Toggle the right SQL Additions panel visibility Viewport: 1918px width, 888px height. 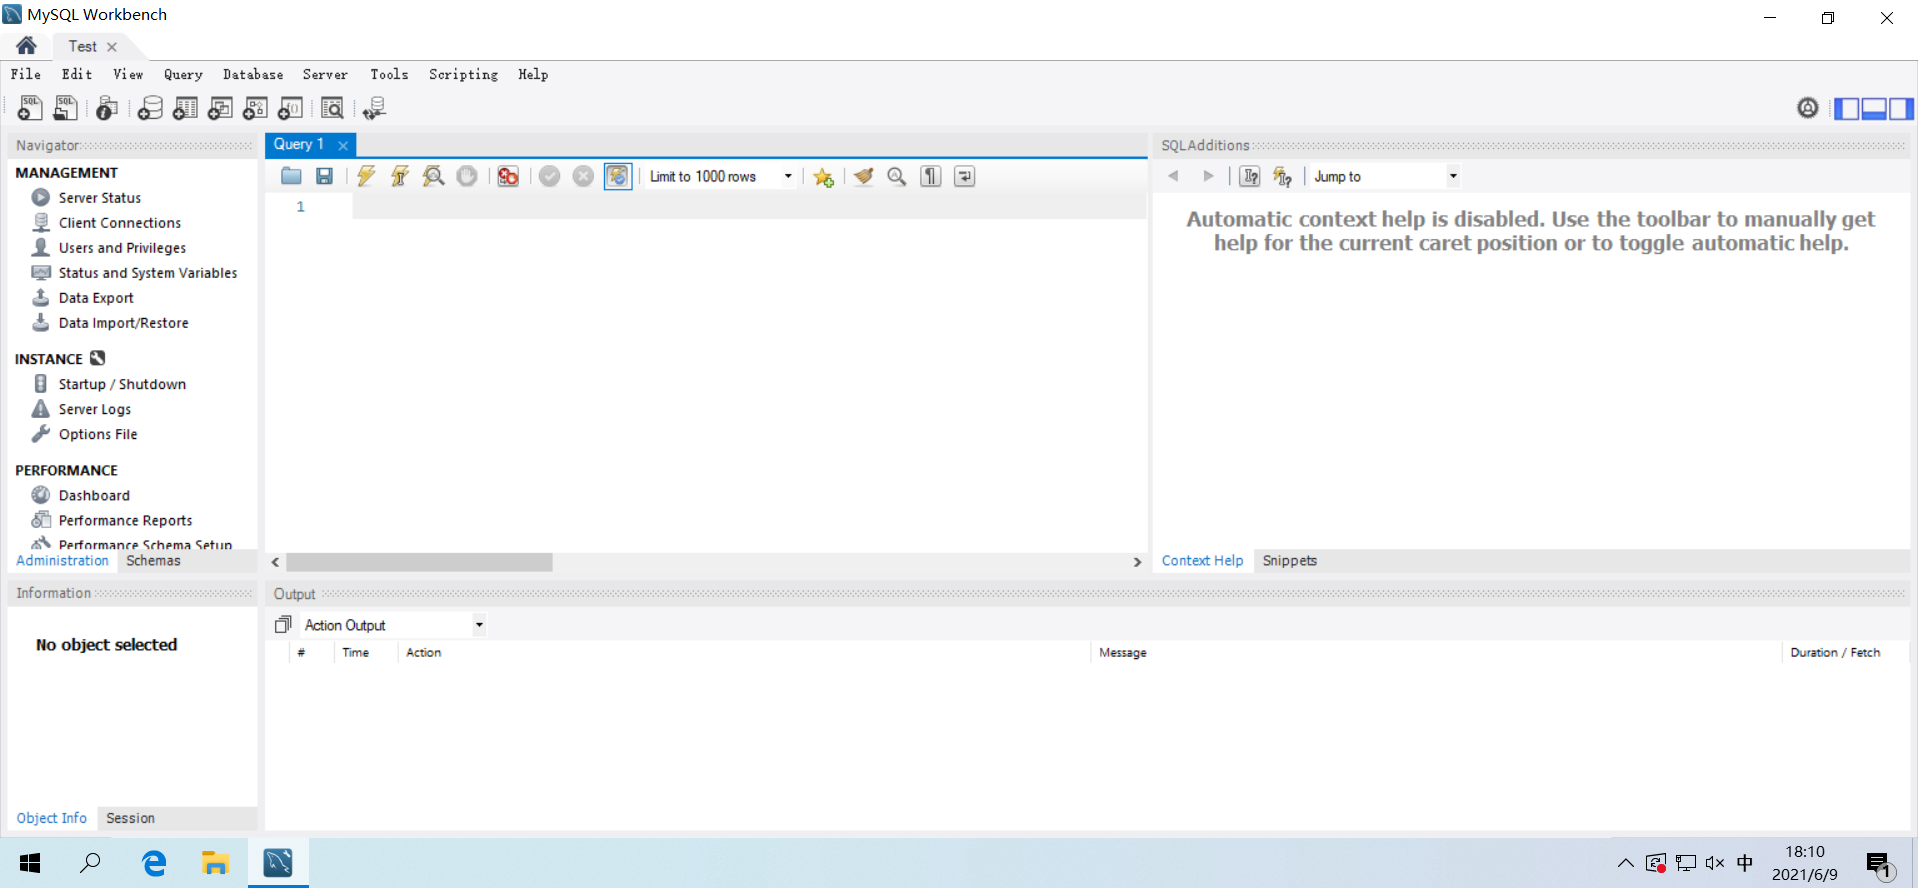click(x=1901, y=108)
